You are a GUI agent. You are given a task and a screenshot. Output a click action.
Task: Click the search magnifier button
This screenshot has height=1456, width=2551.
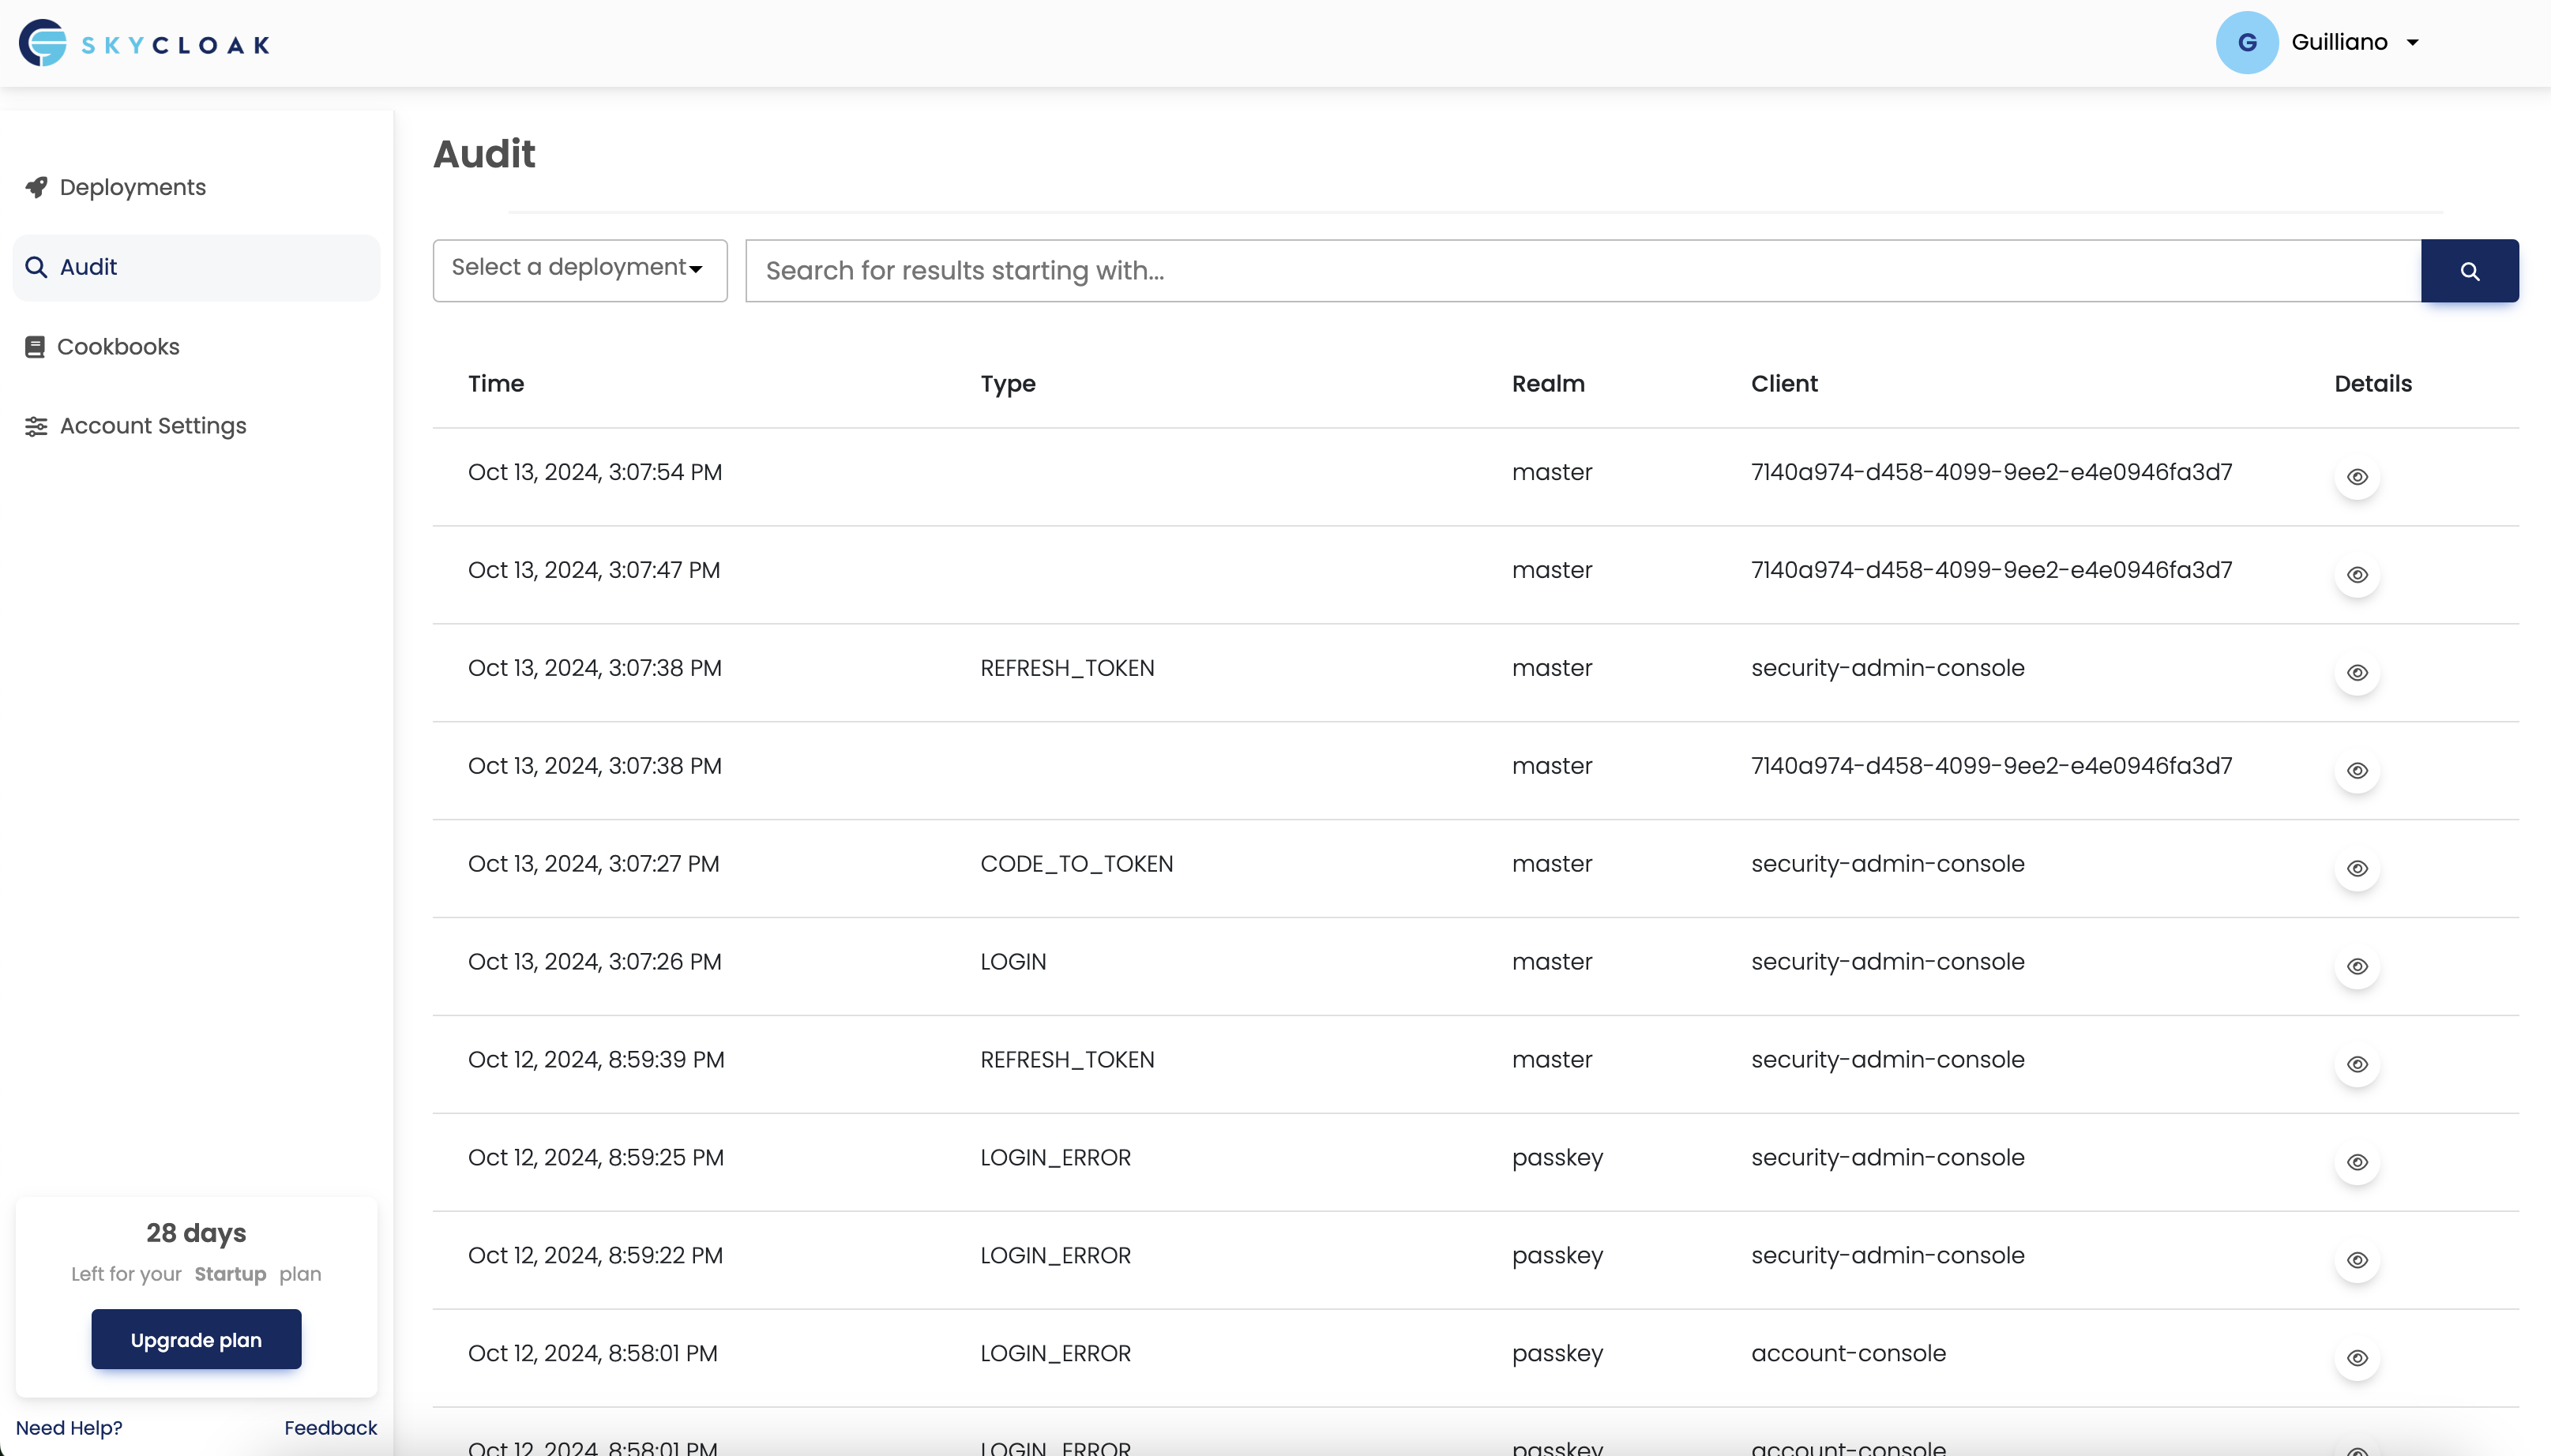2469,271
